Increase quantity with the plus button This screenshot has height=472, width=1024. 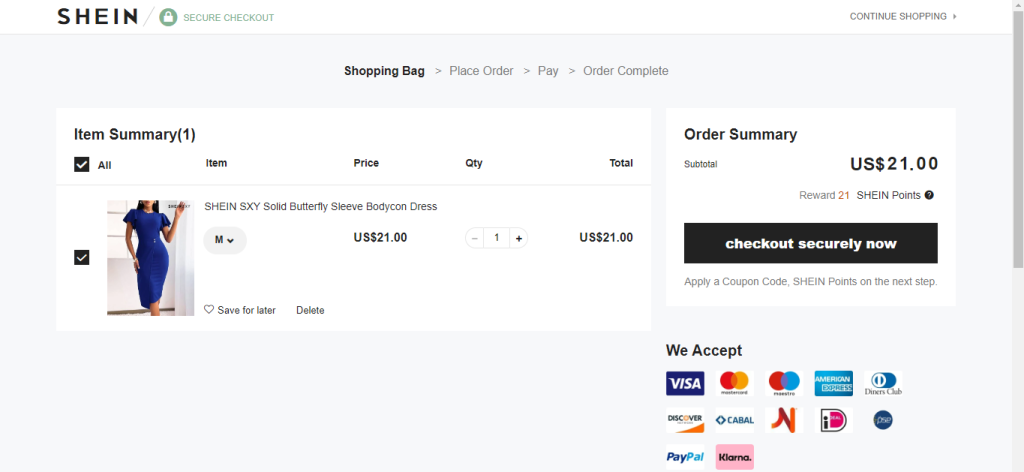point(518,238)
